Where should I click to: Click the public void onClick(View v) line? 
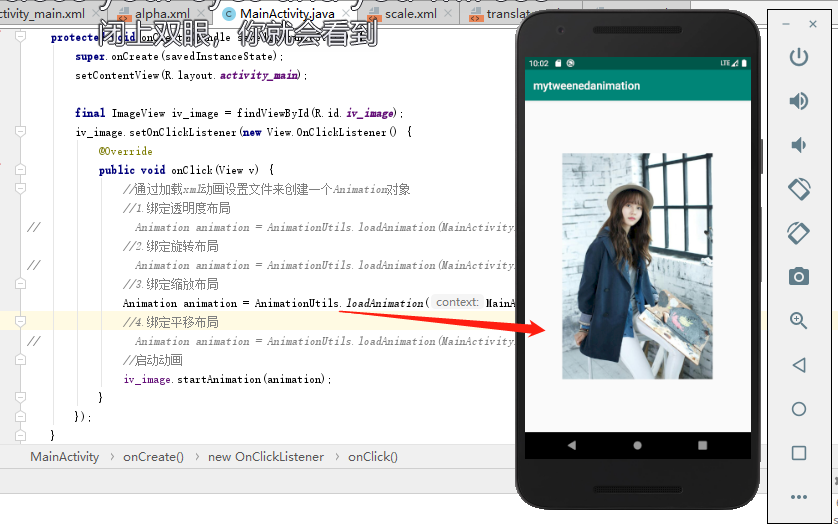pos(187,170)
